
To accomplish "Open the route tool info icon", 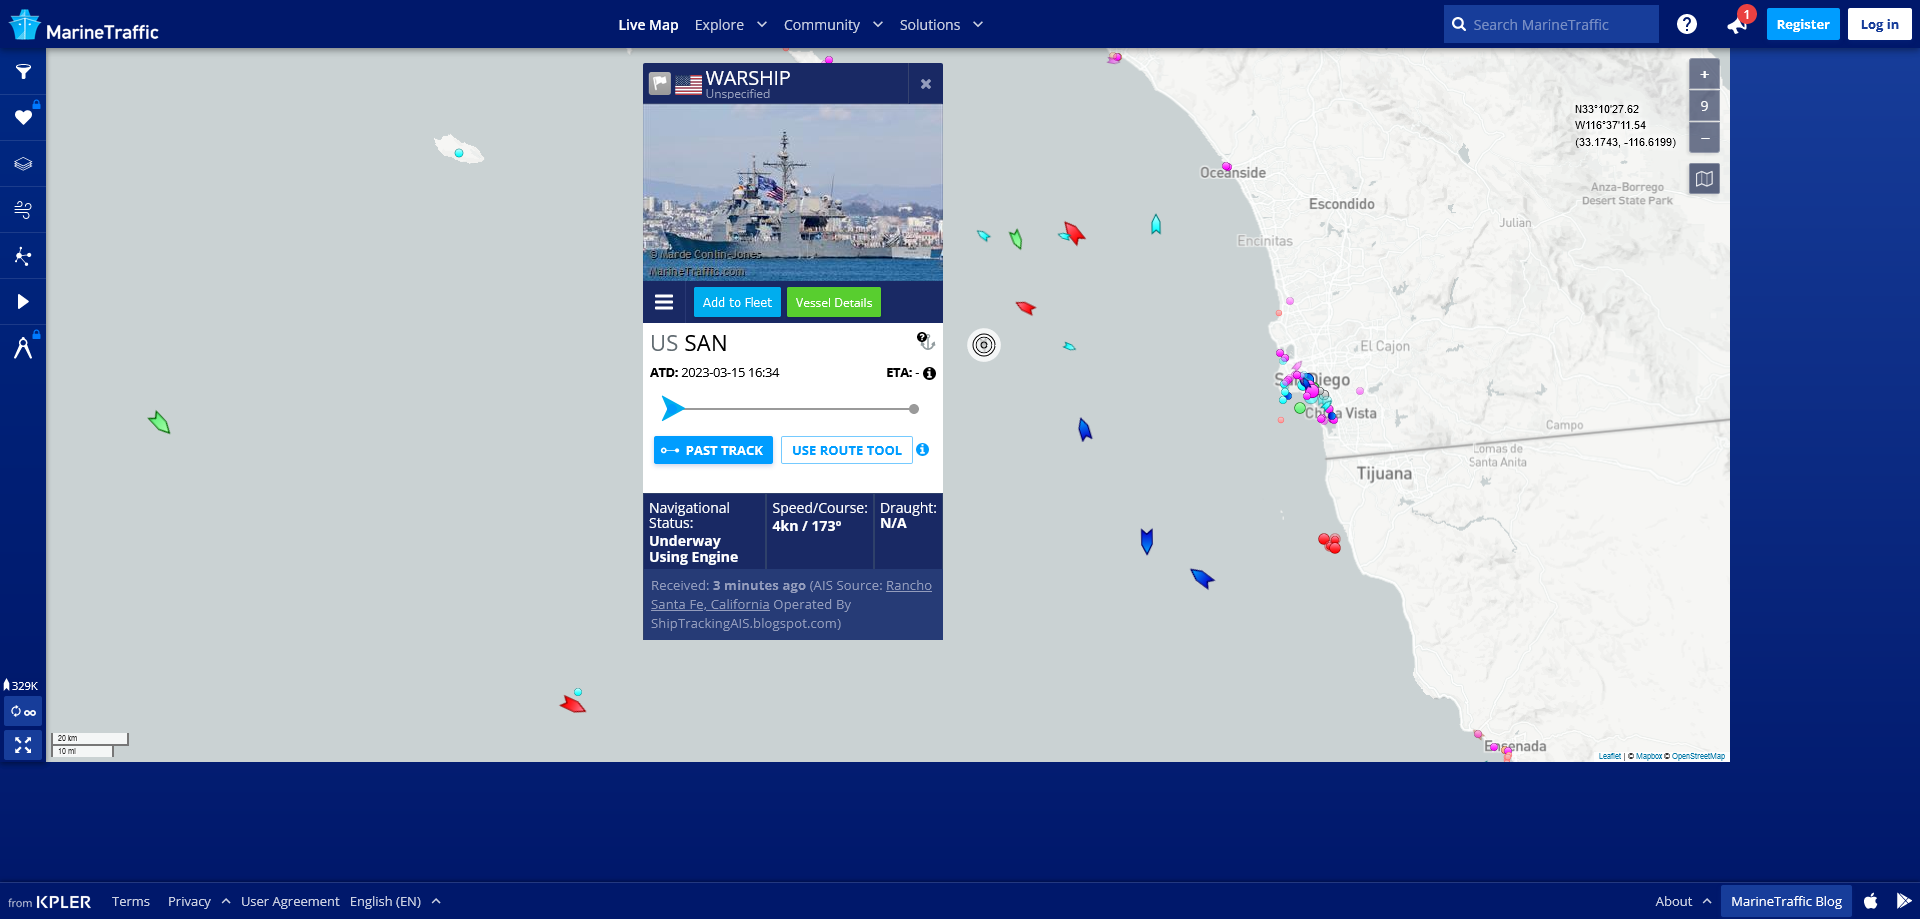I will (x=923, y=450).
